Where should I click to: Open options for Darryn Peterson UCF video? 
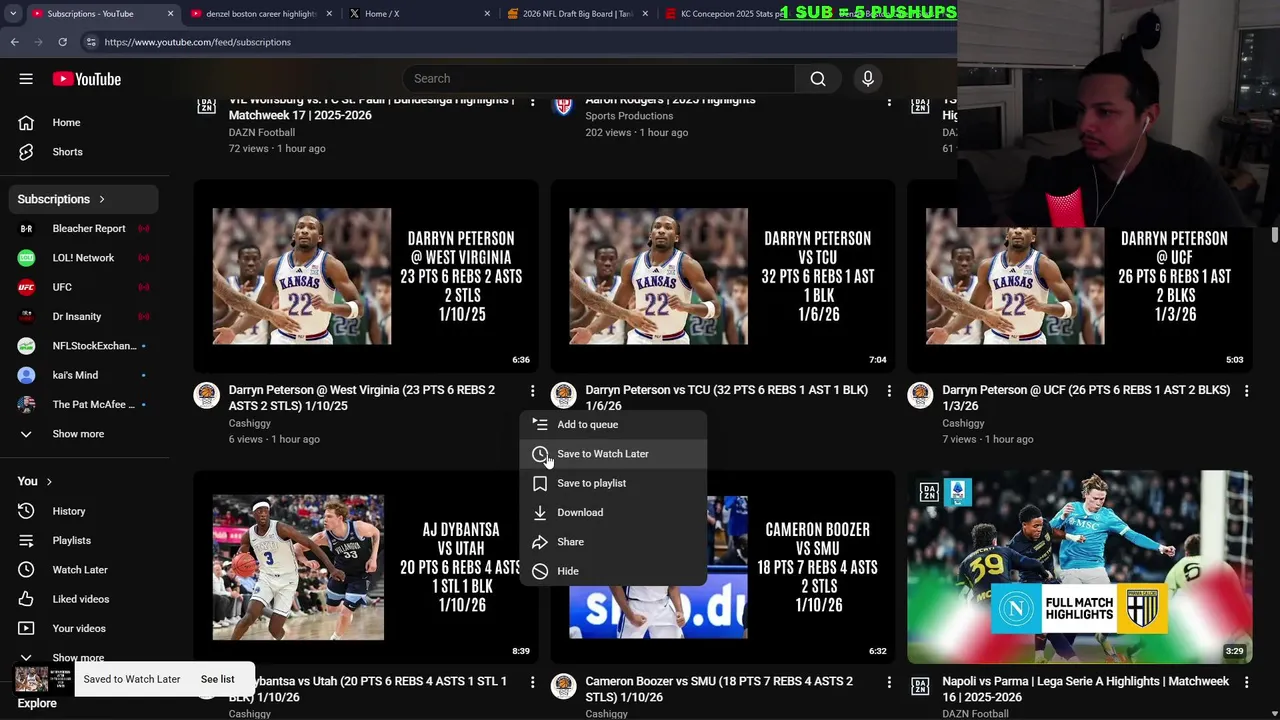(x=1246, y=391)
